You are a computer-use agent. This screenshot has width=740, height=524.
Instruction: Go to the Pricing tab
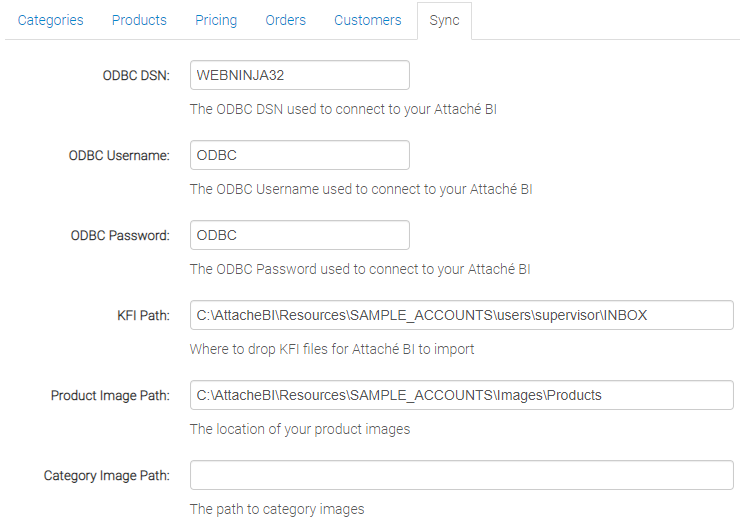coord(216,20)
